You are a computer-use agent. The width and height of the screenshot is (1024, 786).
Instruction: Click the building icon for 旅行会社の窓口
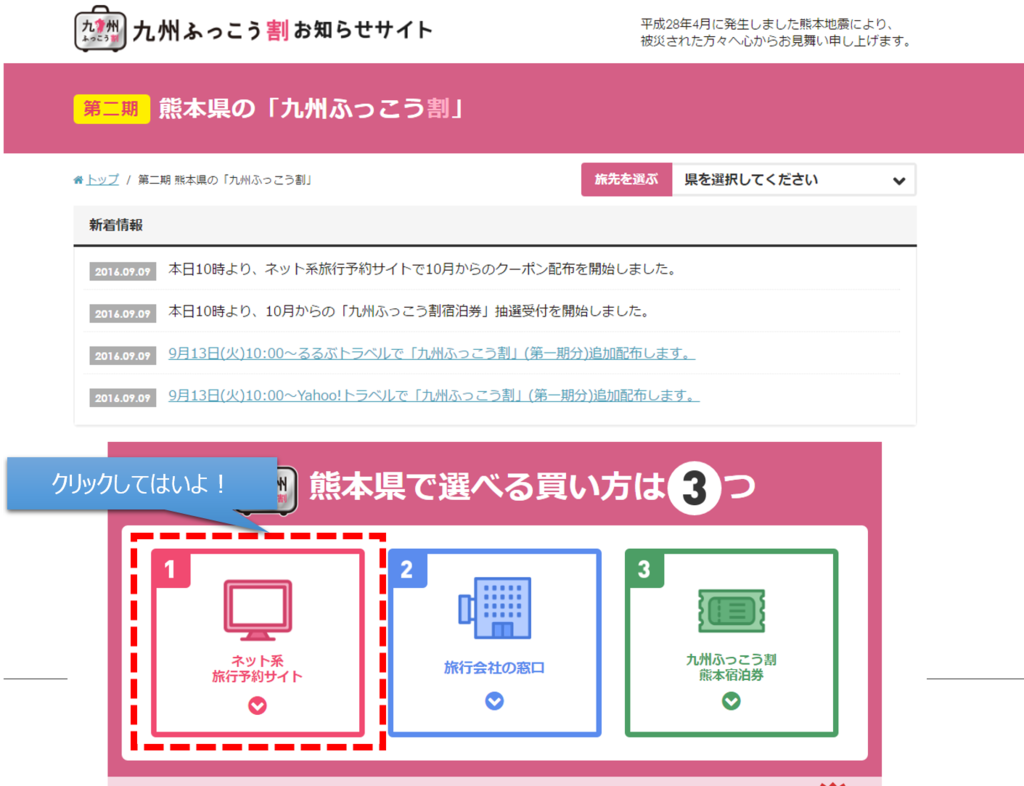tap(494, 607)
